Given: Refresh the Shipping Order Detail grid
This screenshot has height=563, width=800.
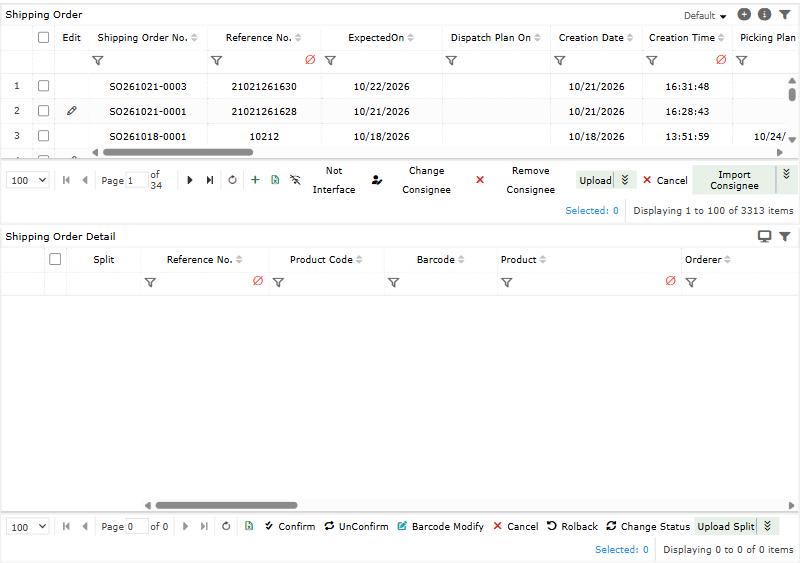Looking at the screenshot, I should click(226, 526).
